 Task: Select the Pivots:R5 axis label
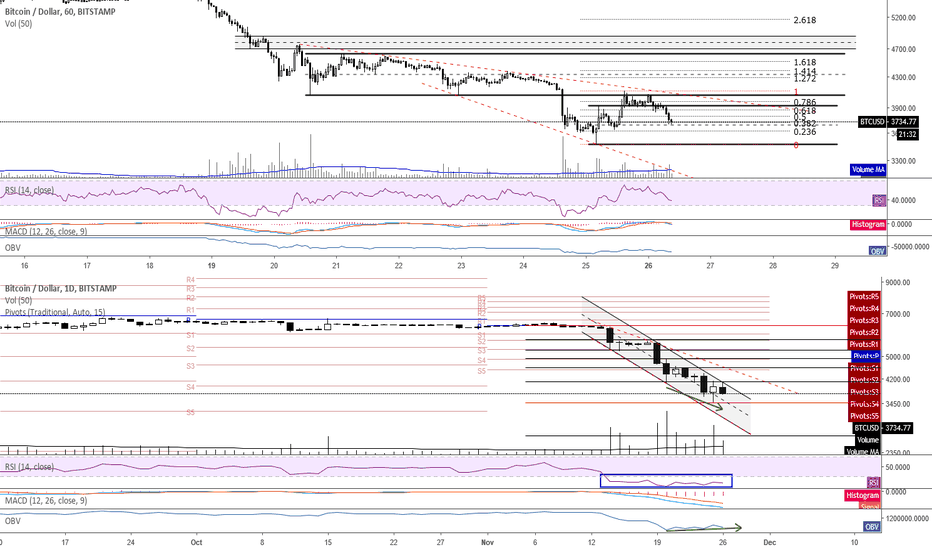point(864,296)
